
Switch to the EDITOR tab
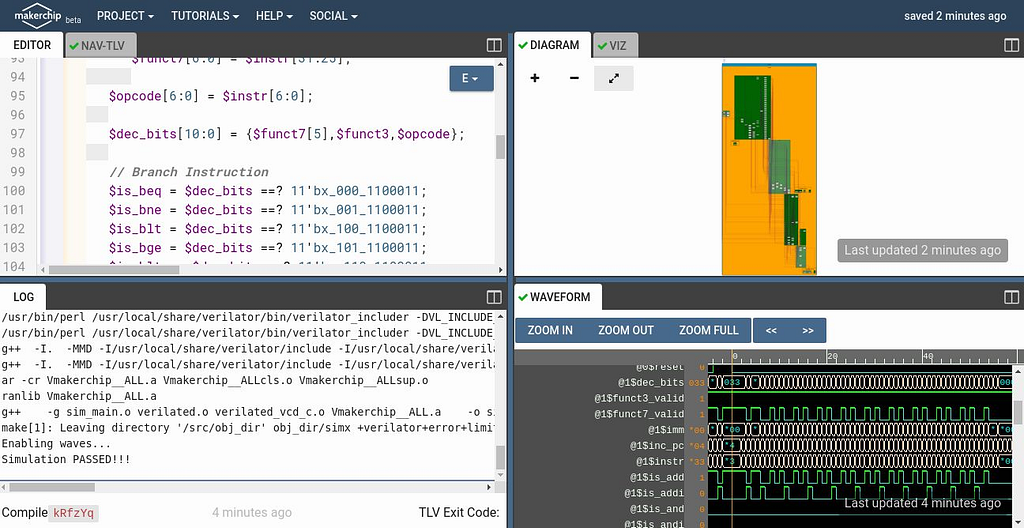click(x=32, y=45)
